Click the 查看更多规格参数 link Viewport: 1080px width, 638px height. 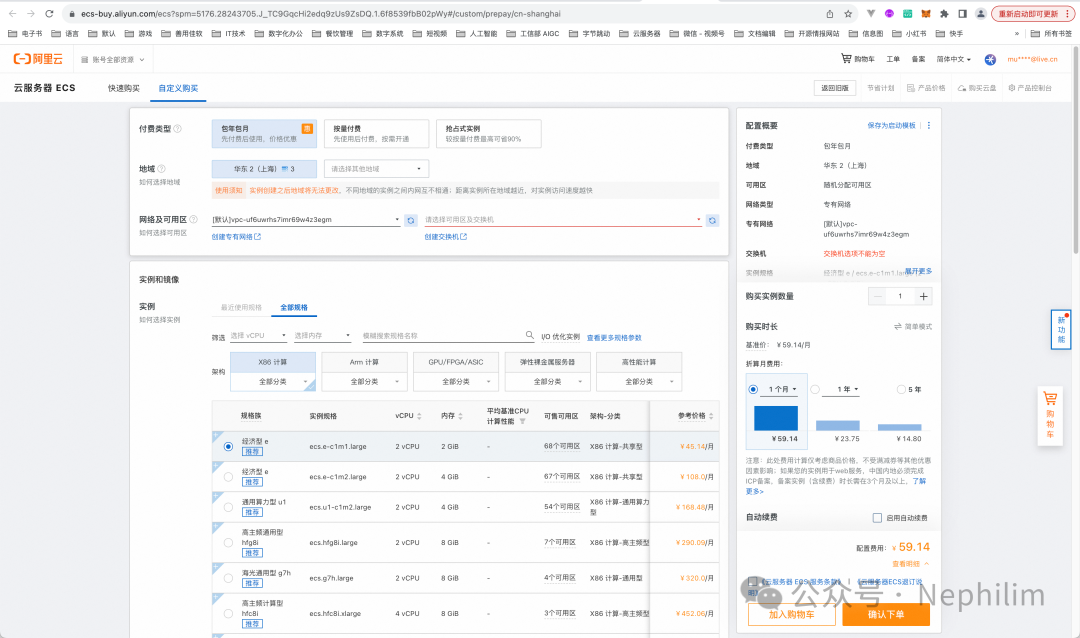click(614, 338)
